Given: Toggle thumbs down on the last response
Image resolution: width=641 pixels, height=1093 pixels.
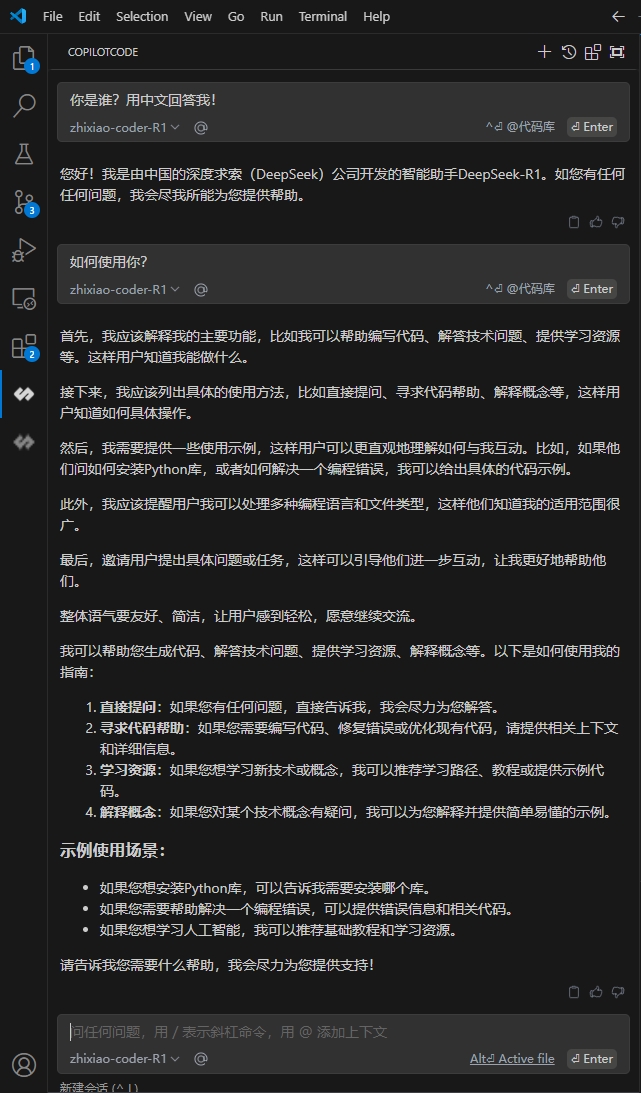Looking at the screenshot, I should click(x=618, y=992).
